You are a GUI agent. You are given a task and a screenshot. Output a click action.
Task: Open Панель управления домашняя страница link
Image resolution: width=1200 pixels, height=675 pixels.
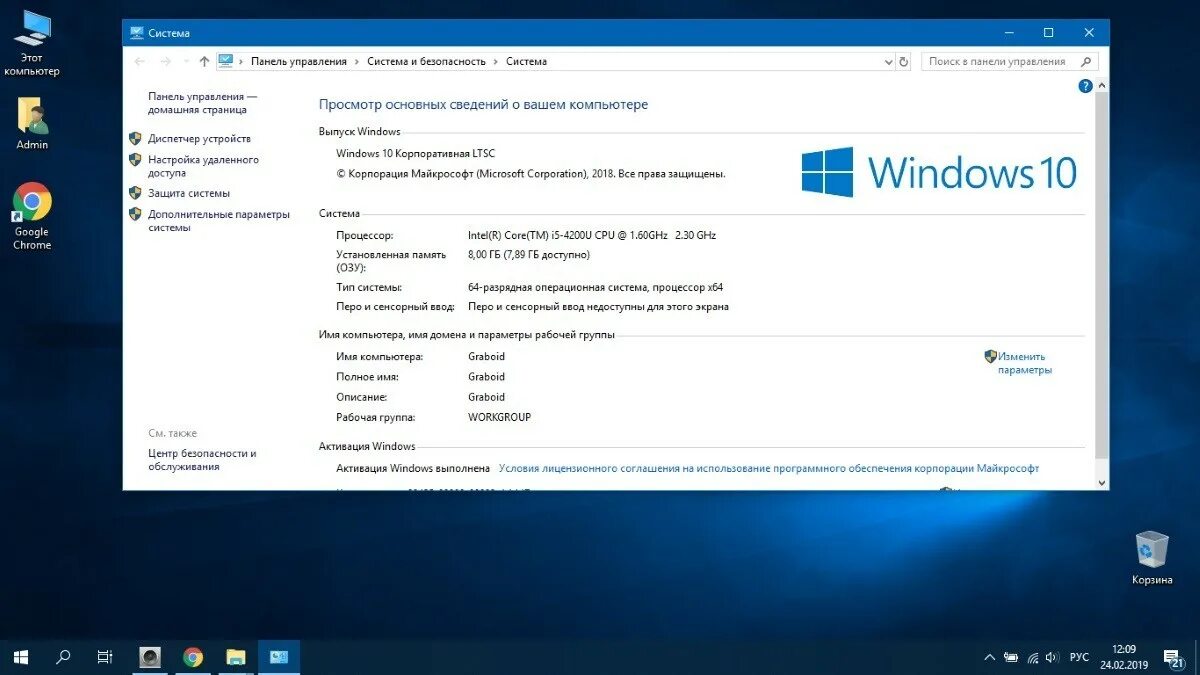tap(203, 103)
